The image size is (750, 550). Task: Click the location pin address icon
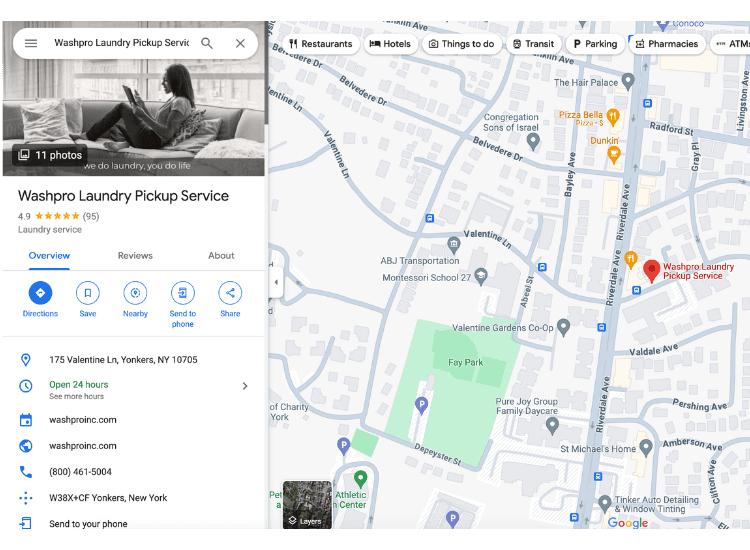pos(26,360)
